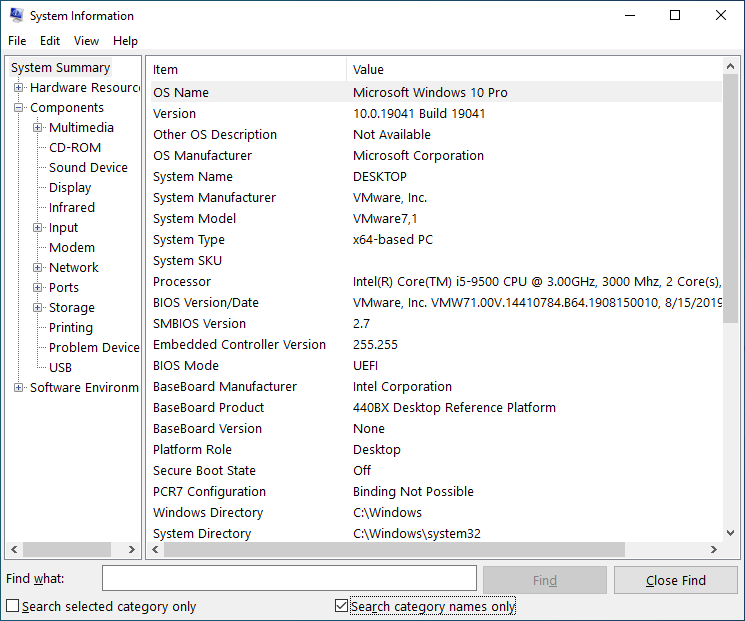Select the BaseBoard Product row
This screenshot has height=621, width=745.
[x=436, y=407]
